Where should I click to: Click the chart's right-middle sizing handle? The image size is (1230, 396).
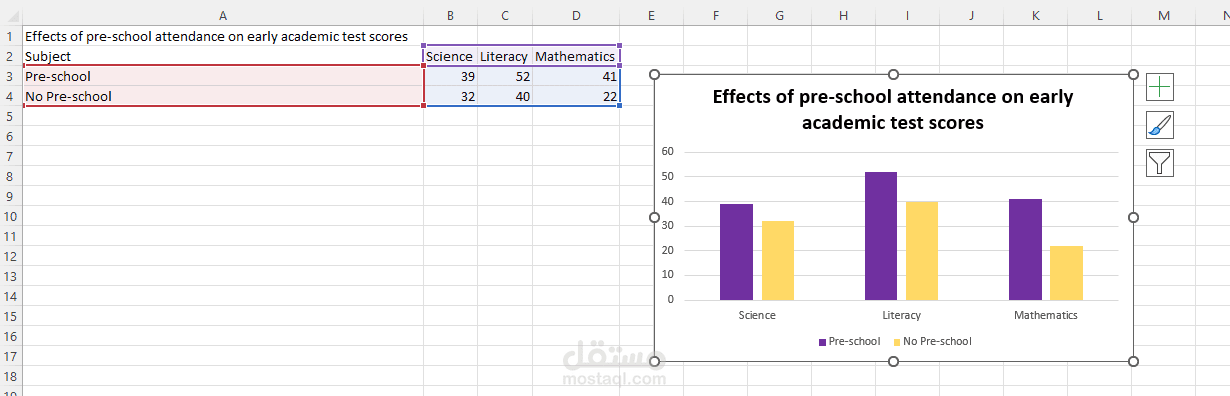pos(1133,217)
